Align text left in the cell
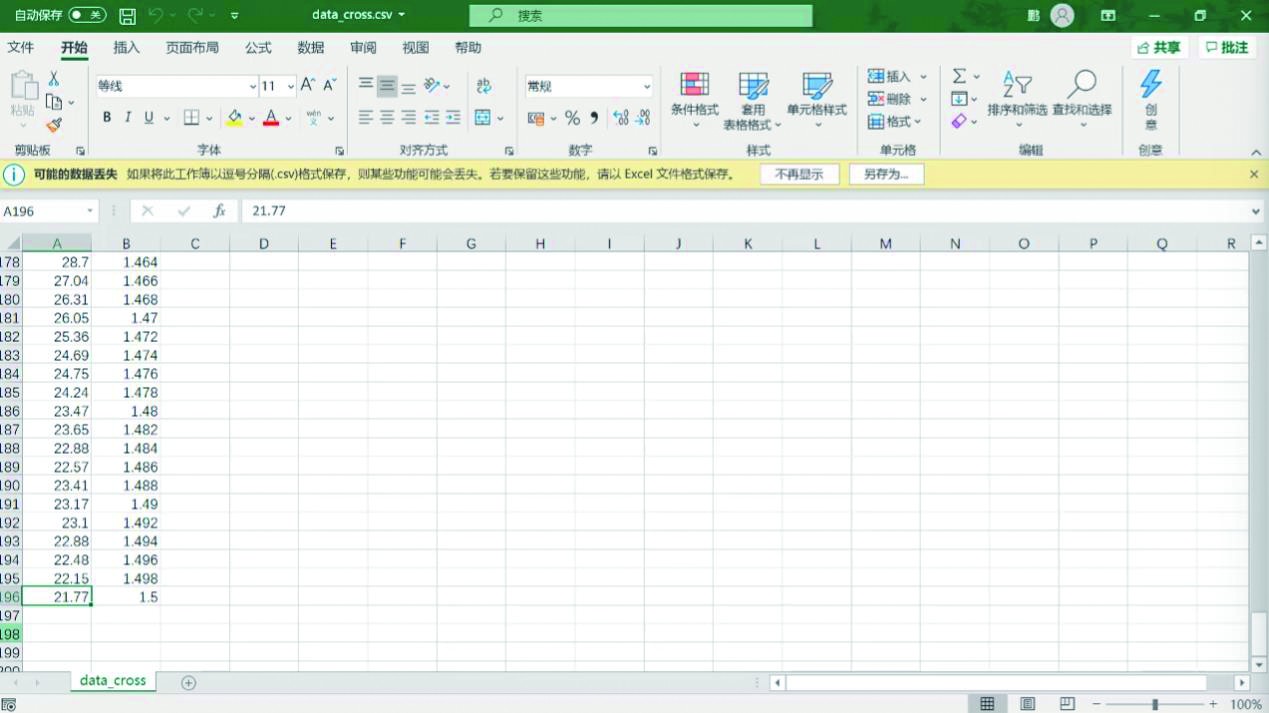1269x713 pixels. [366, 118]
